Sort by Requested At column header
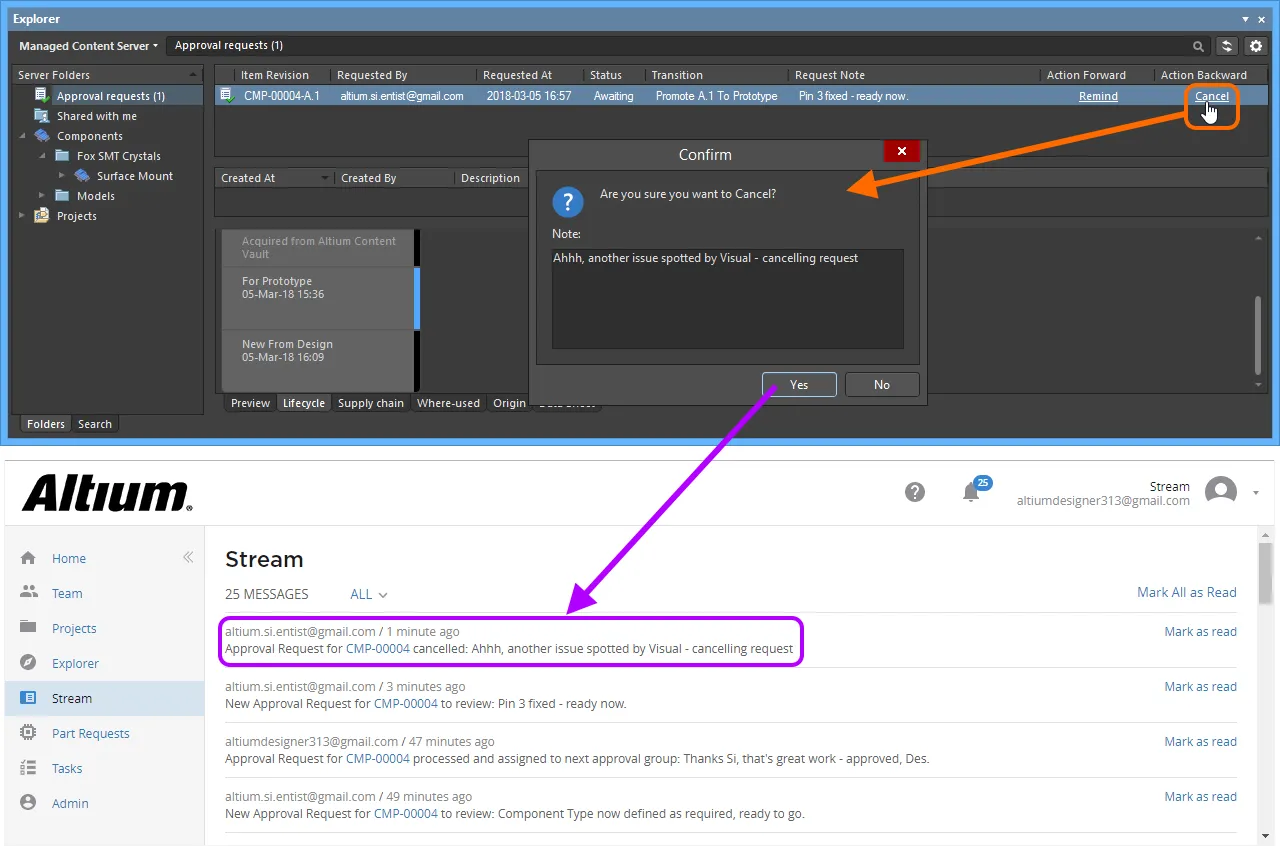 coord(517,75)
